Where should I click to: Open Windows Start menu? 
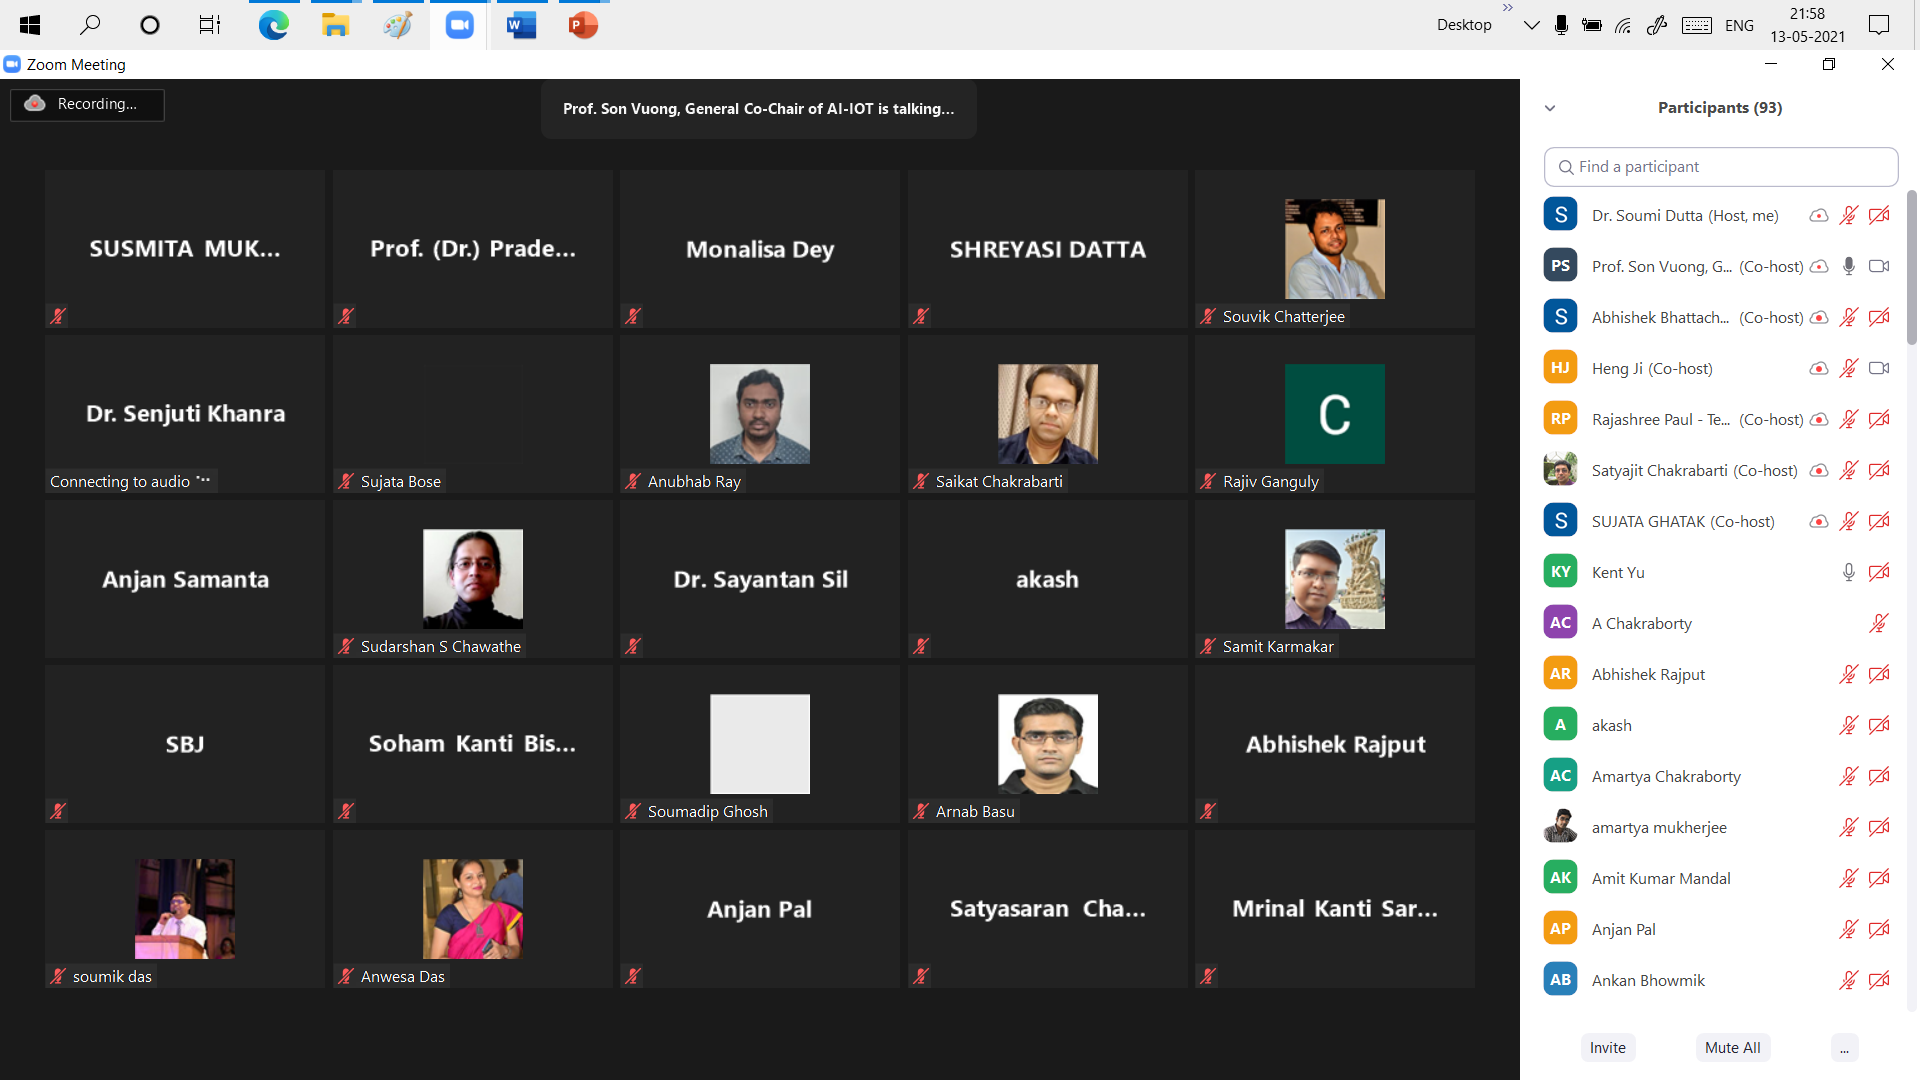click(30, 25)
